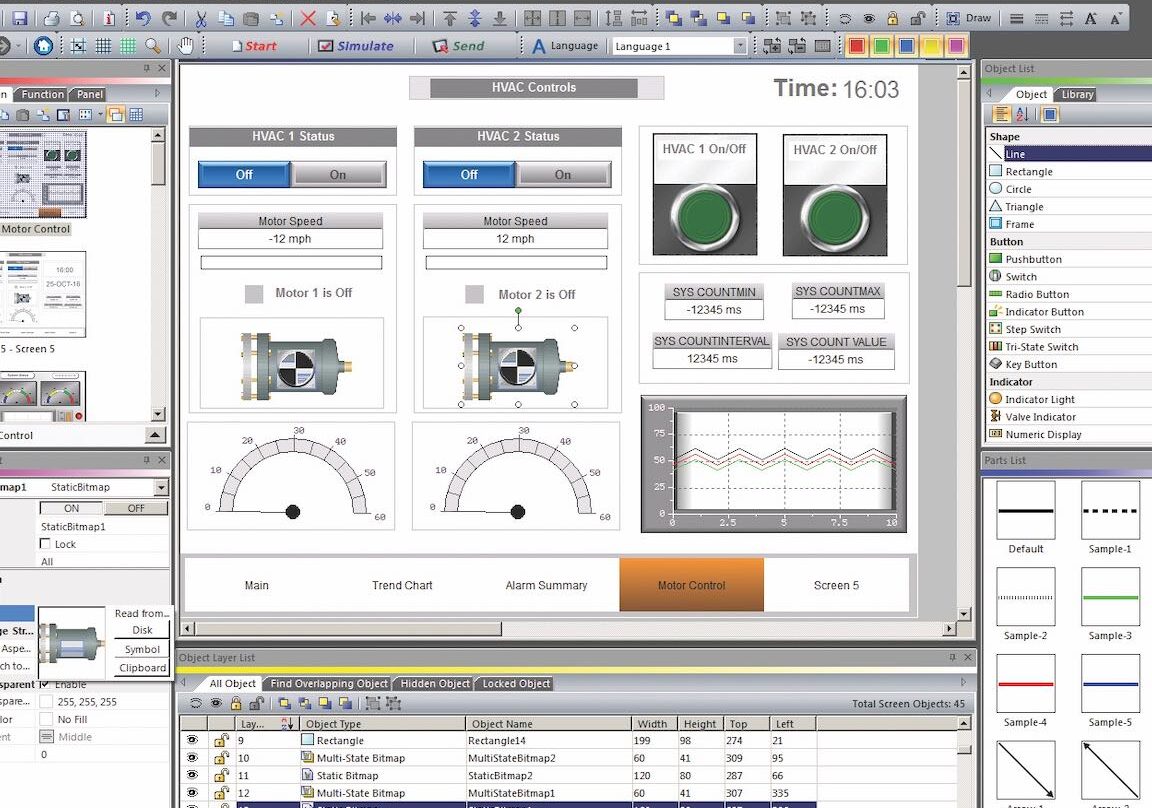This screenshot has height=808, width=1152.
Task: Select the Cut scissors icon
Action: click(x=201, y=18)
